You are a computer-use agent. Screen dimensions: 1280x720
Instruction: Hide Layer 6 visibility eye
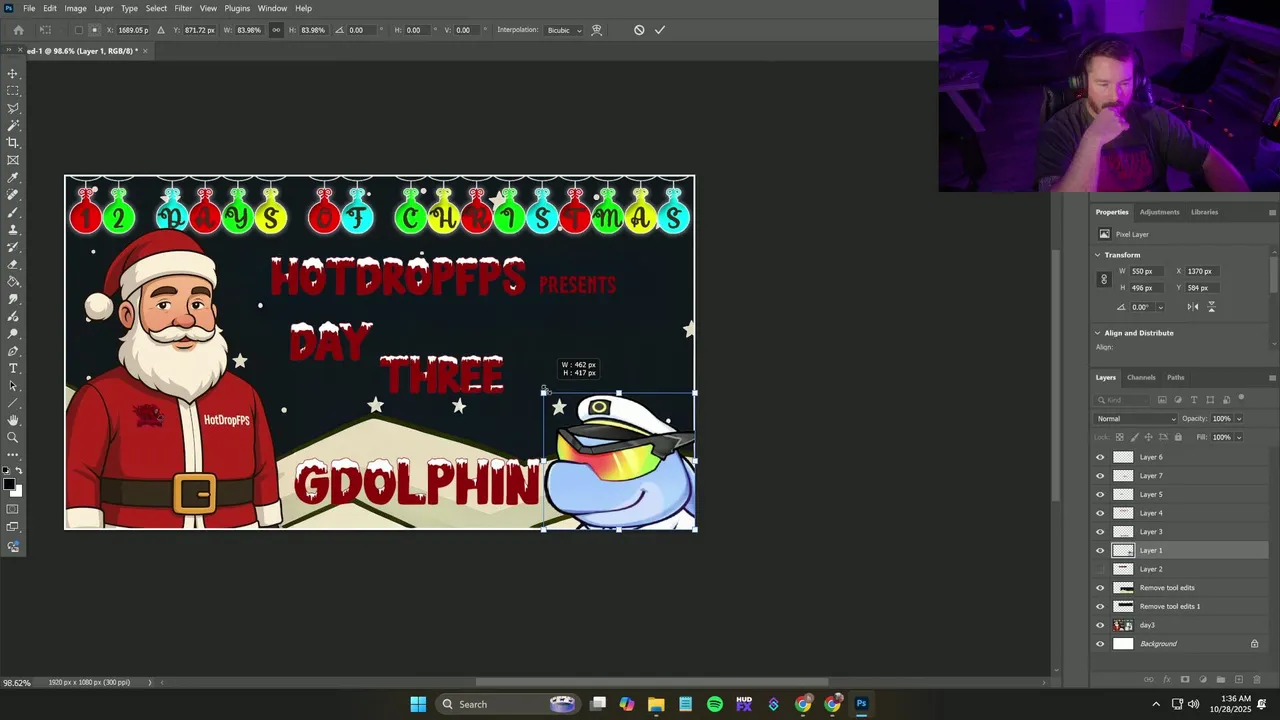click(1100, 457)
